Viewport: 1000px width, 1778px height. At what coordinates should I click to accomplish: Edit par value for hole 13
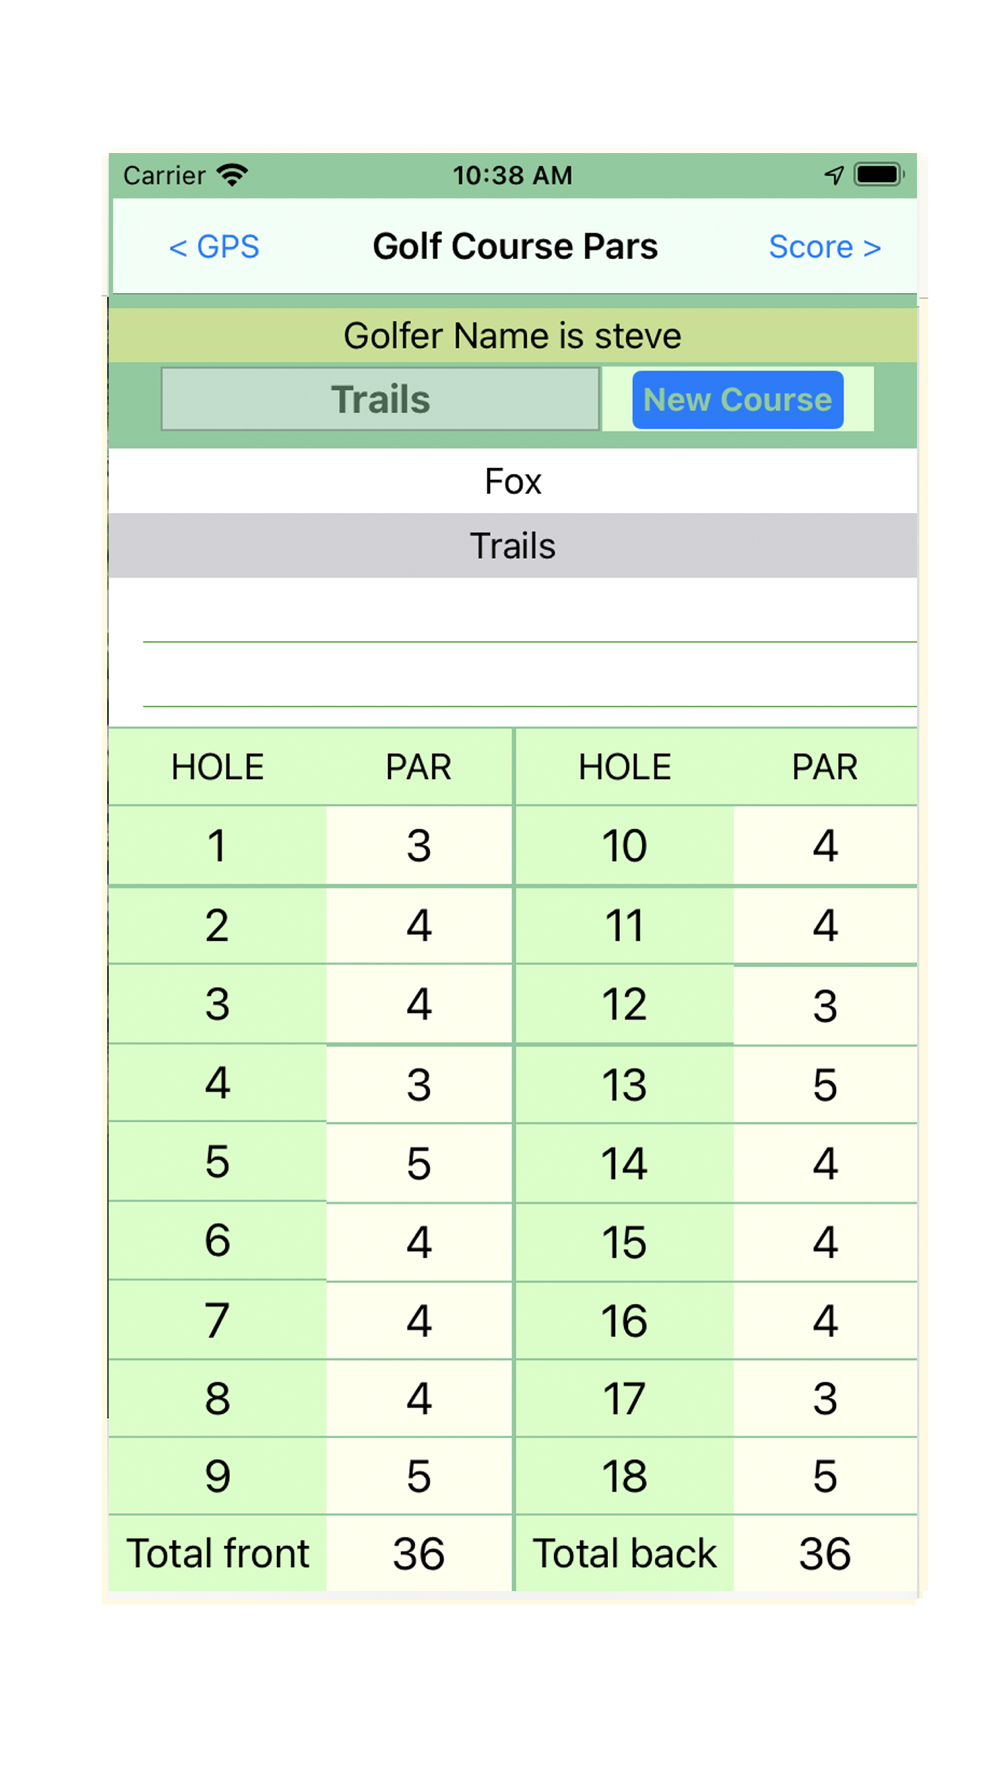825,1085
